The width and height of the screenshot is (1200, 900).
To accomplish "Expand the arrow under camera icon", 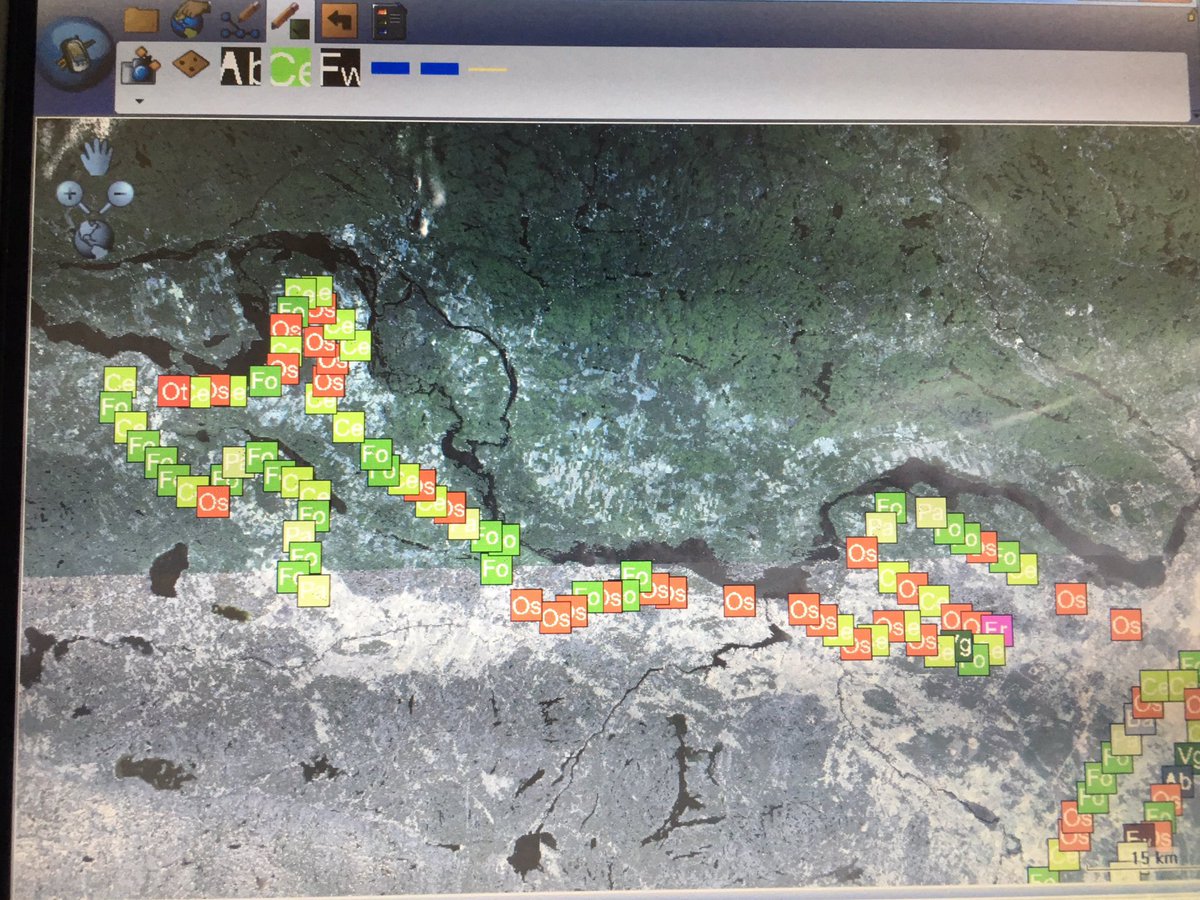I will coord(140,101).
